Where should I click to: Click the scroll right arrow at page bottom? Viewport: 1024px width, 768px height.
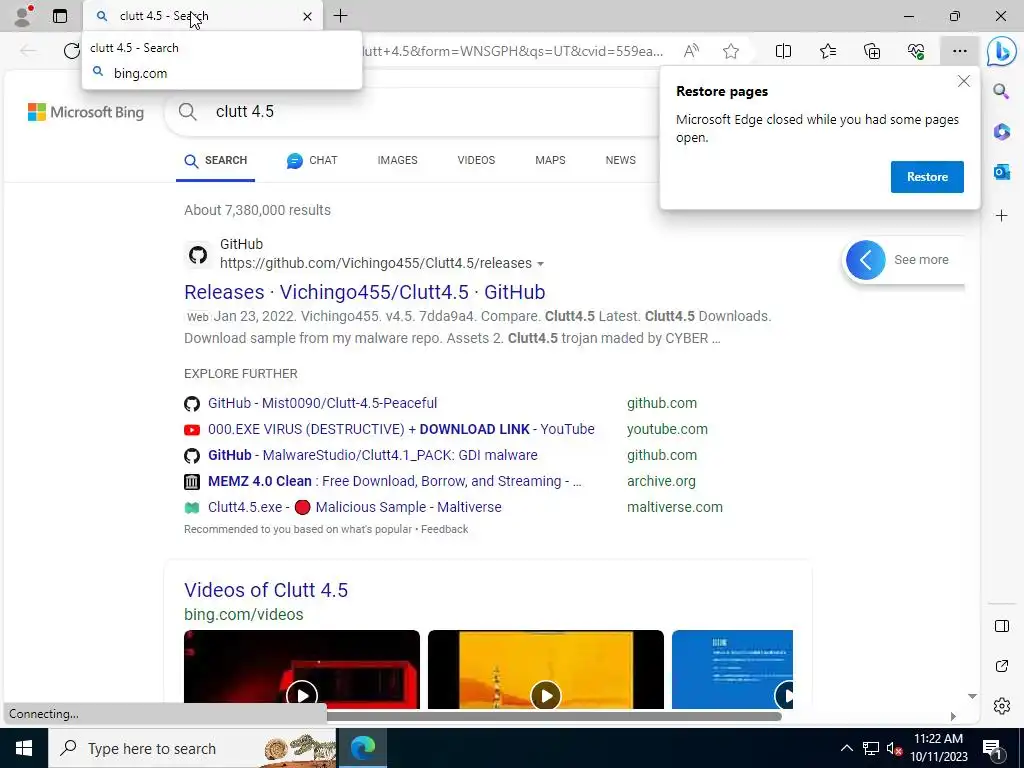(953, 716)
